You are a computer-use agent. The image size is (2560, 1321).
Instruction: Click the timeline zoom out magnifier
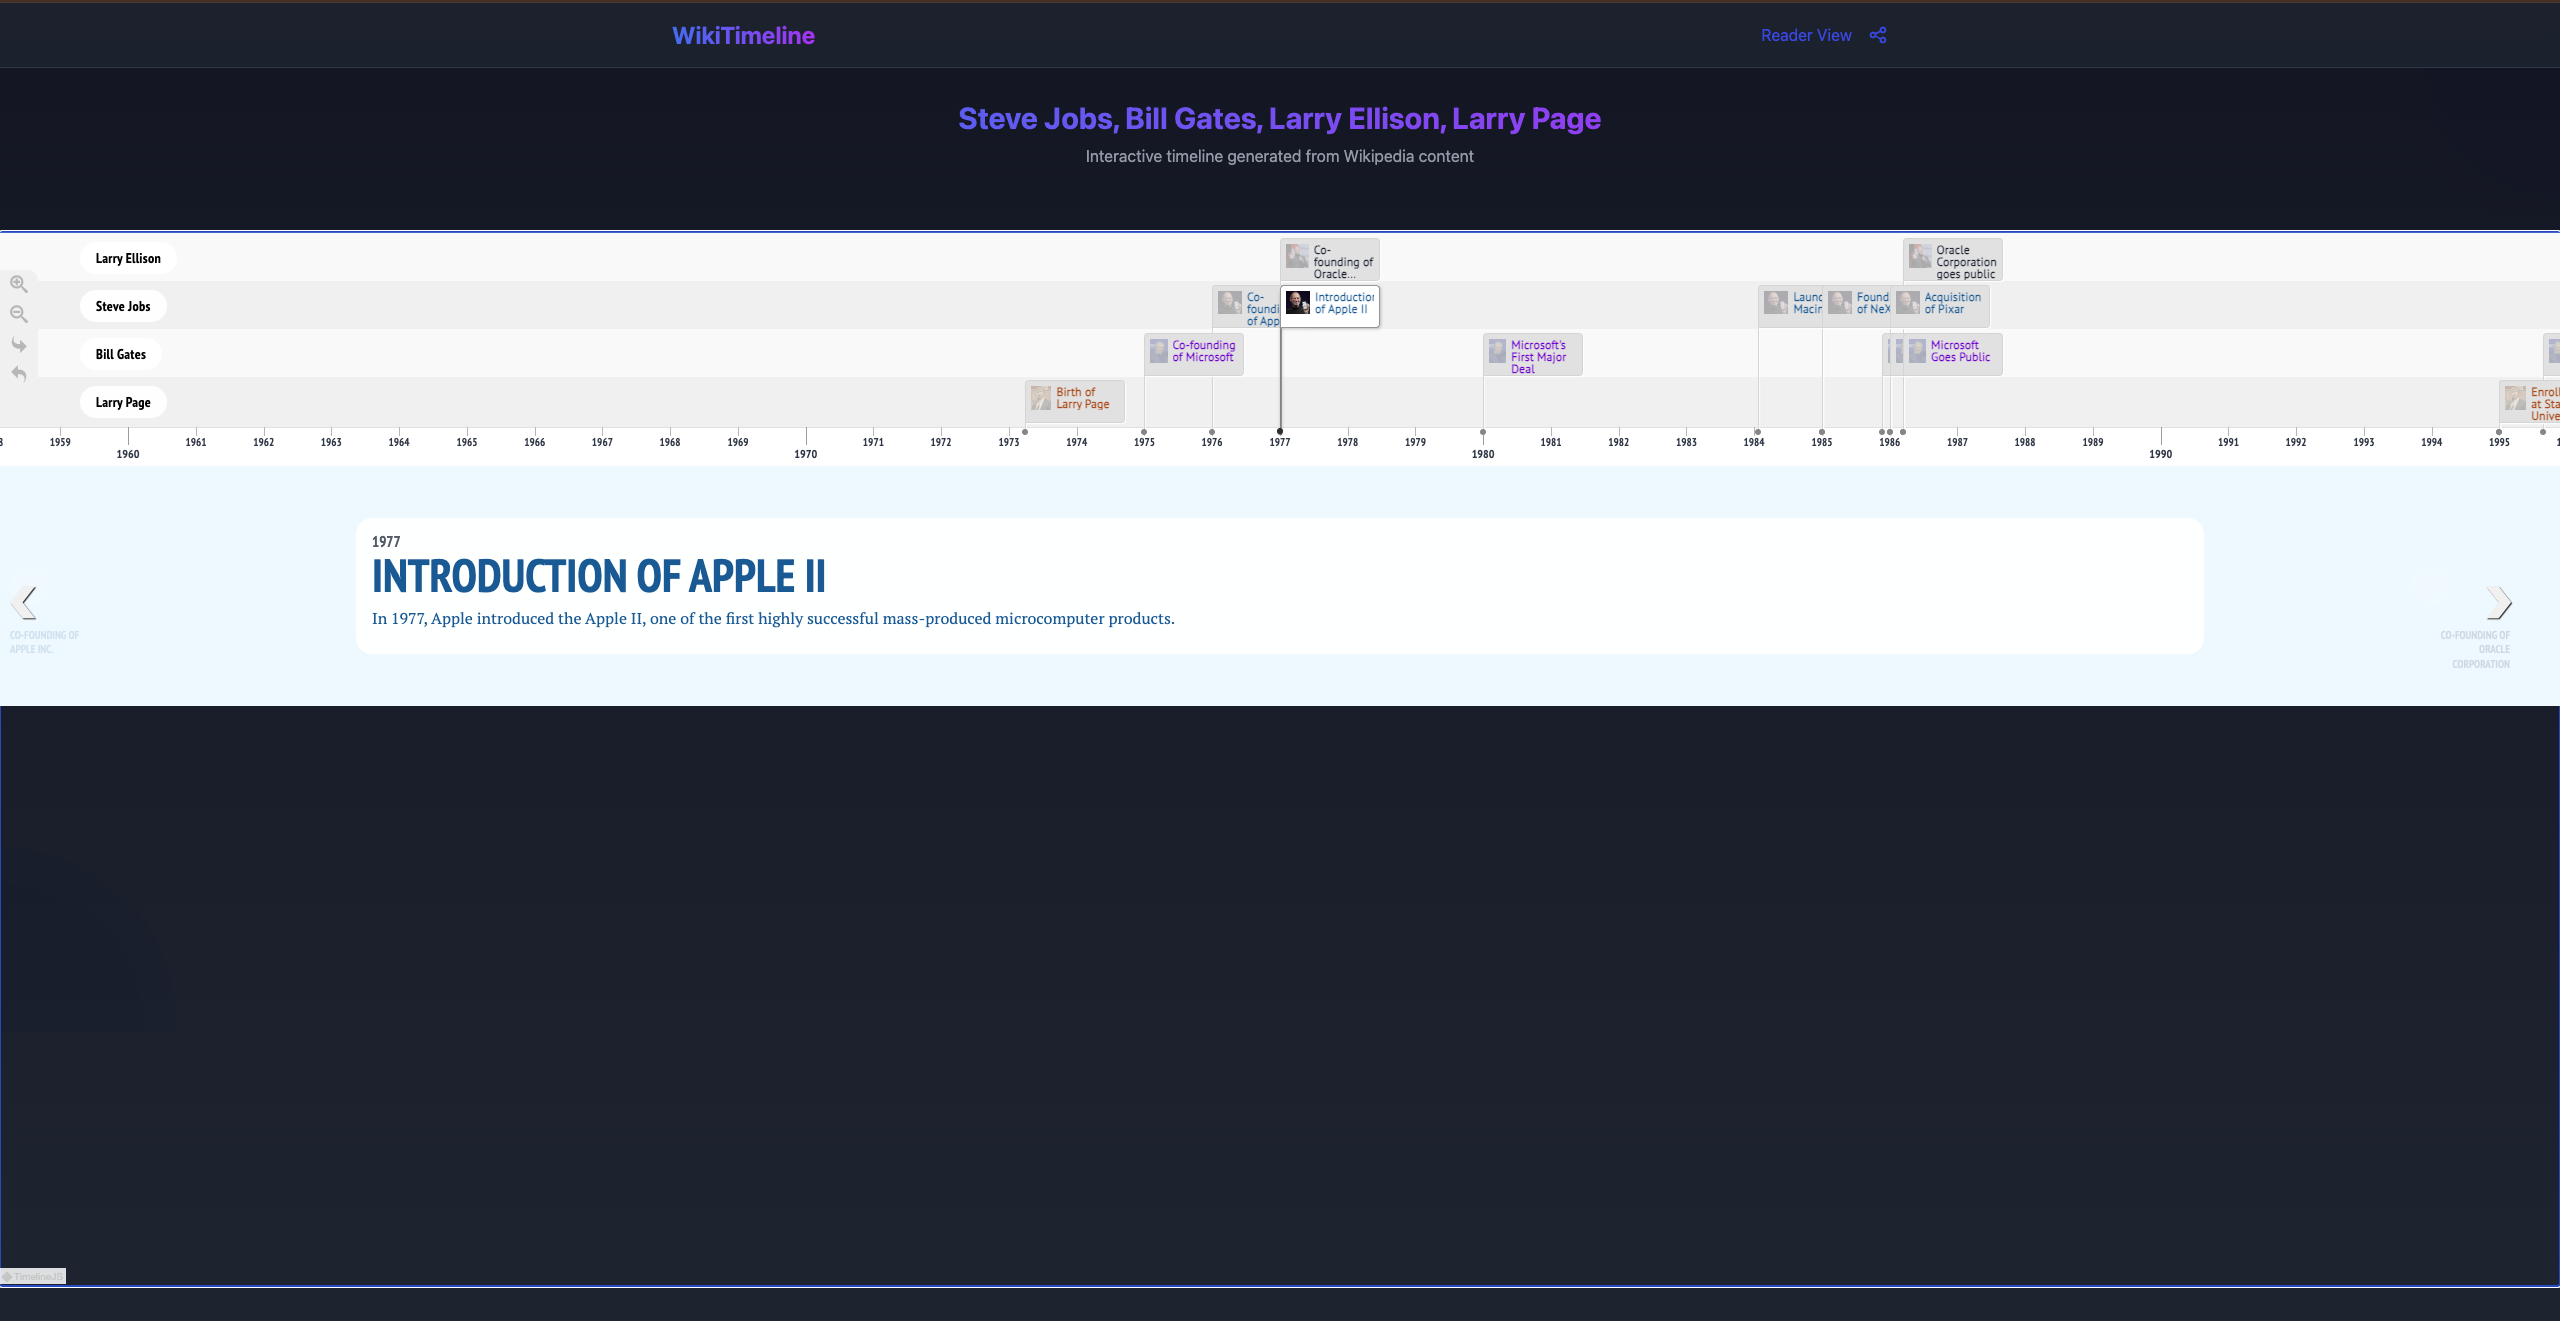click(x=19, y=314)
